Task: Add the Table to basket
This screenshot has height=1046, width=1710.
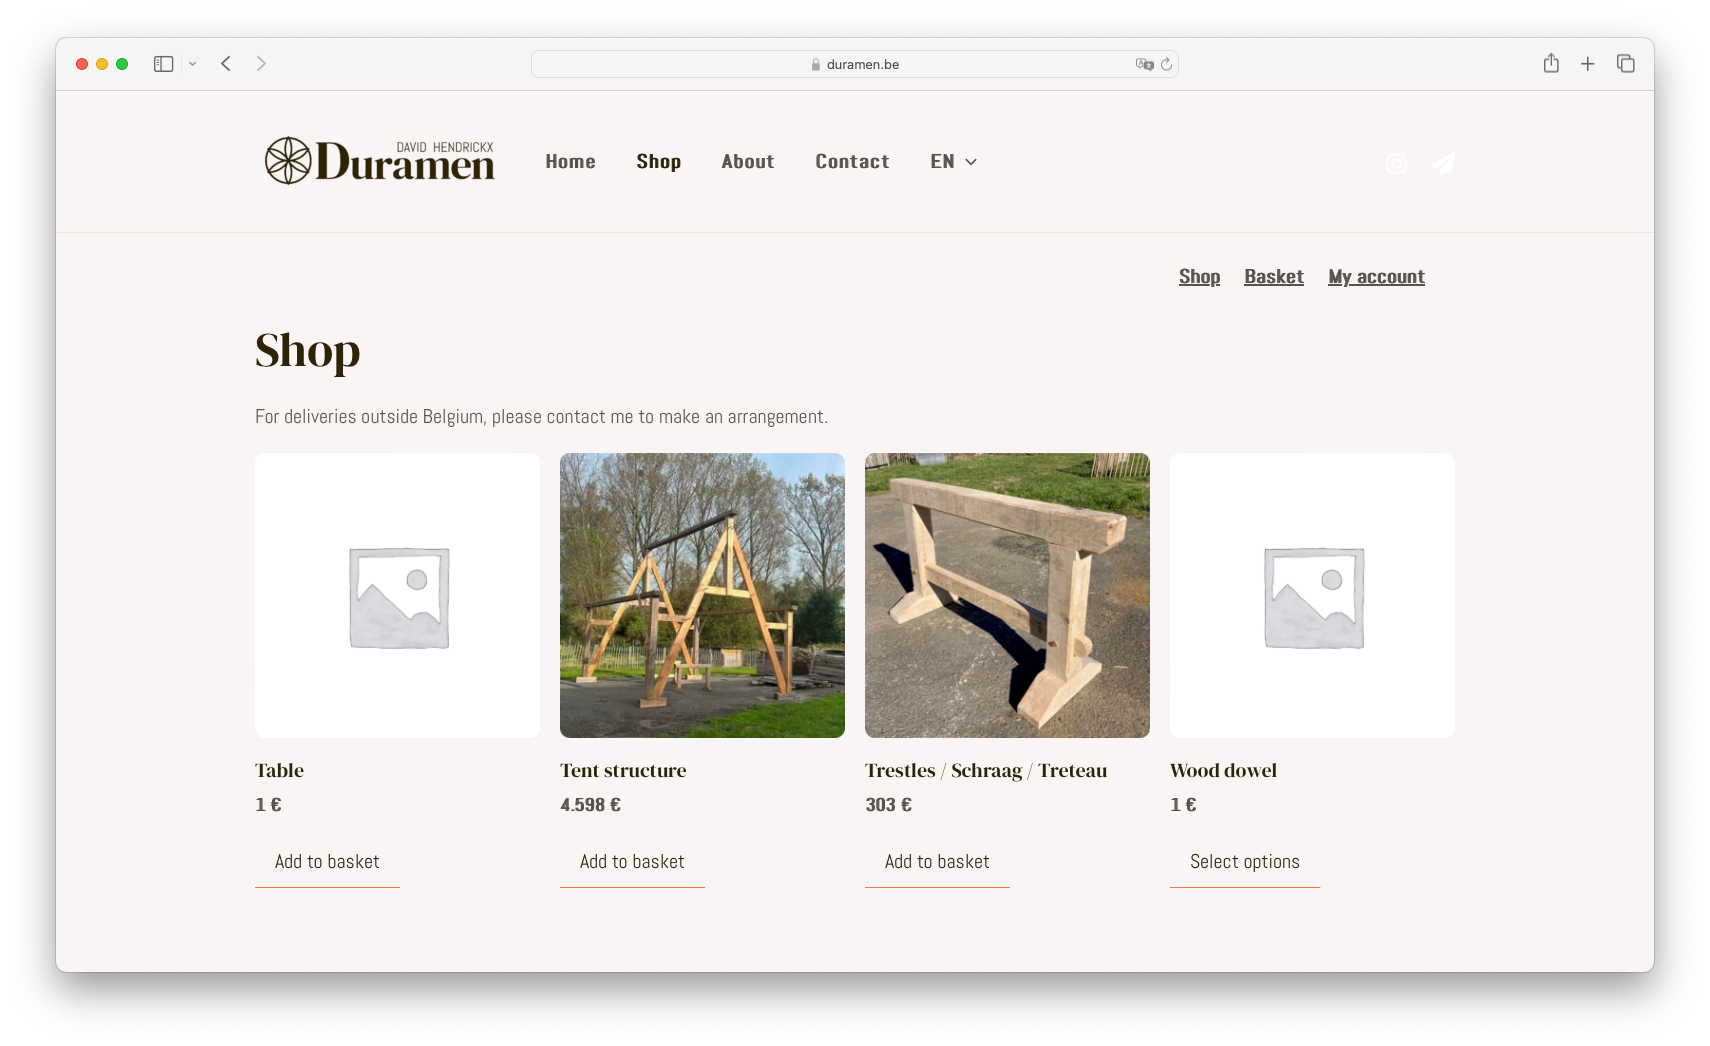Action: click(x=327, y=862)
